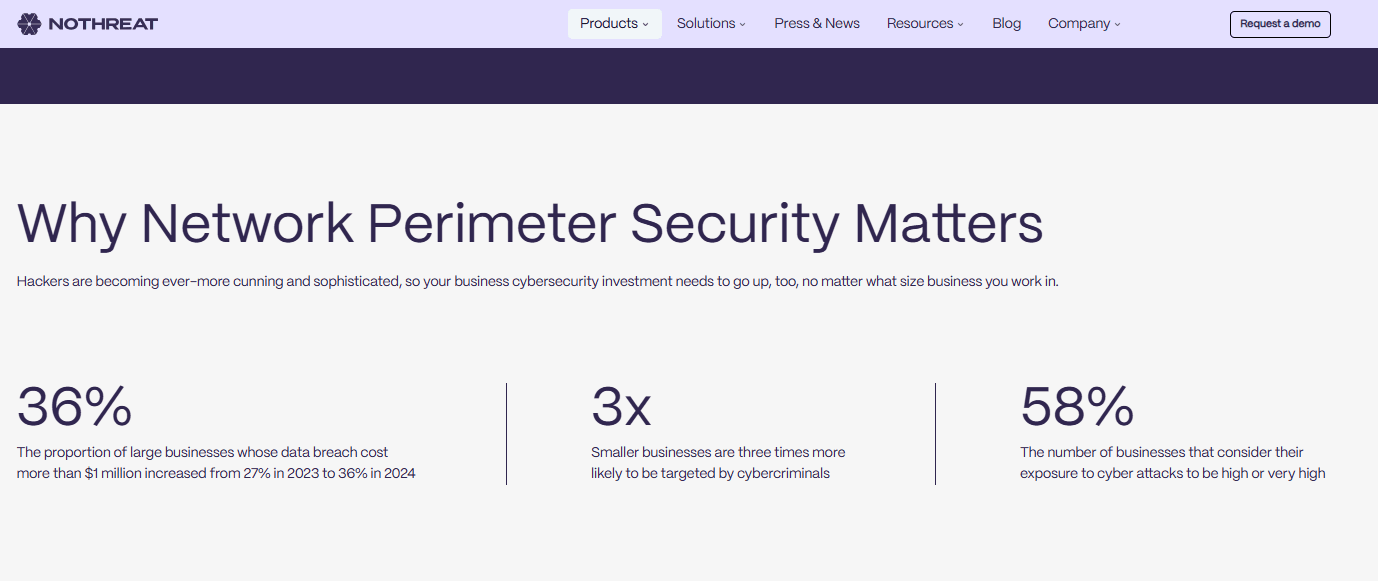Viewport: 1378px width, 588px height.
Task: Open the Solutions menu
Action: tap(705, 24)
